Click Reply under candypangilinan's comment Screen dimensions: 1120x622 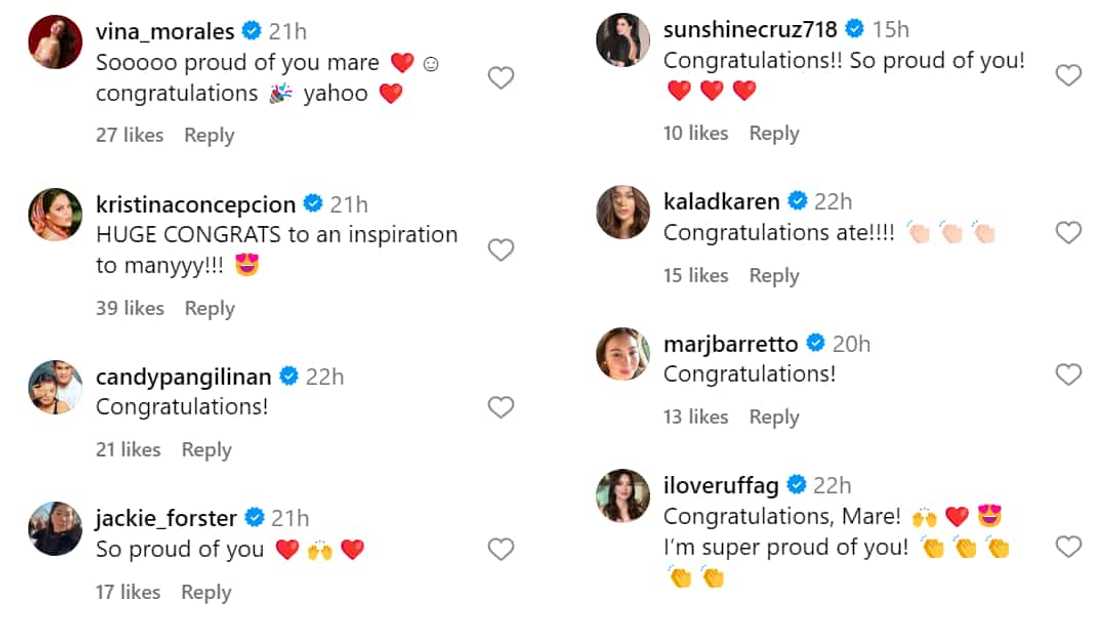pos(206,450)
